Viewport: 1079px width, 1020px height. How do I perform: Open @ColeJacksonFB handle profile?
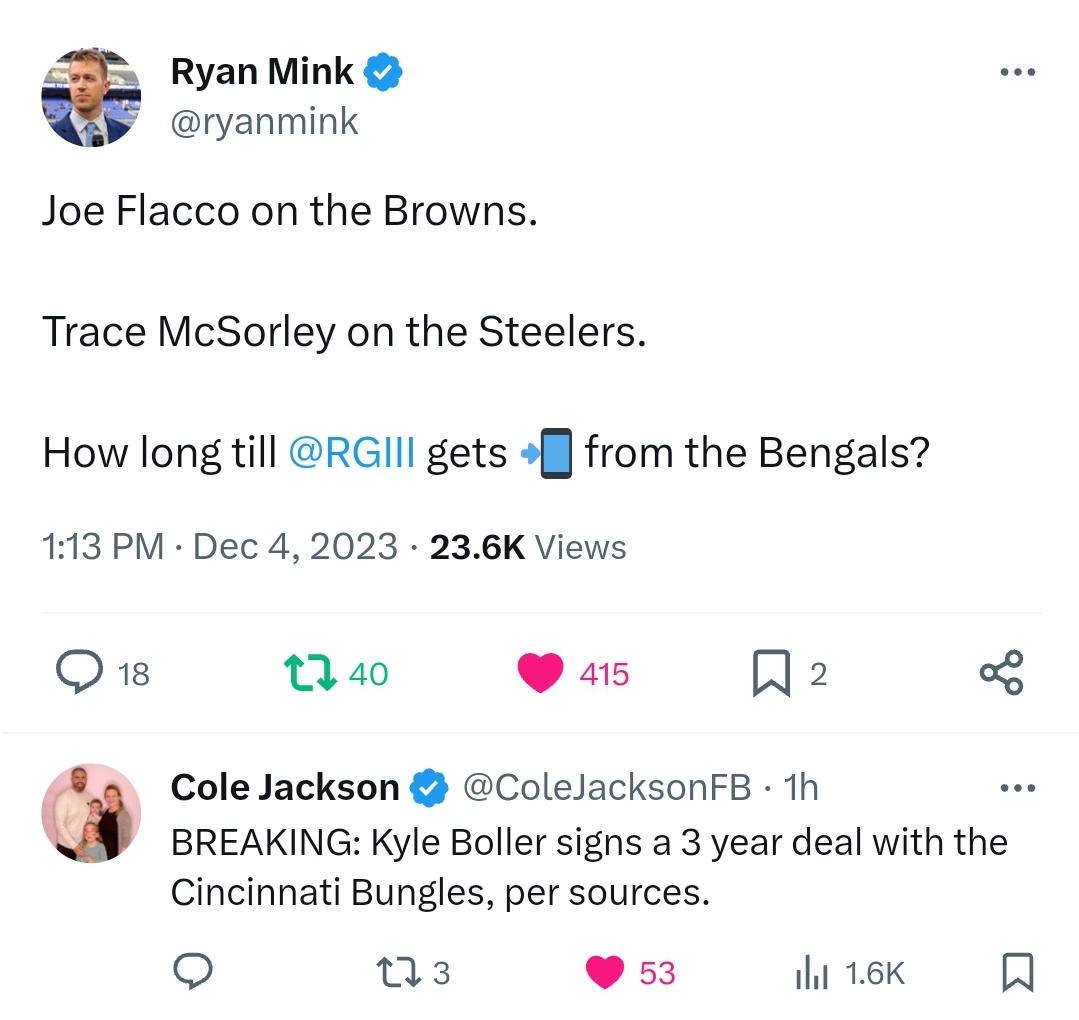tap(606, 787)
